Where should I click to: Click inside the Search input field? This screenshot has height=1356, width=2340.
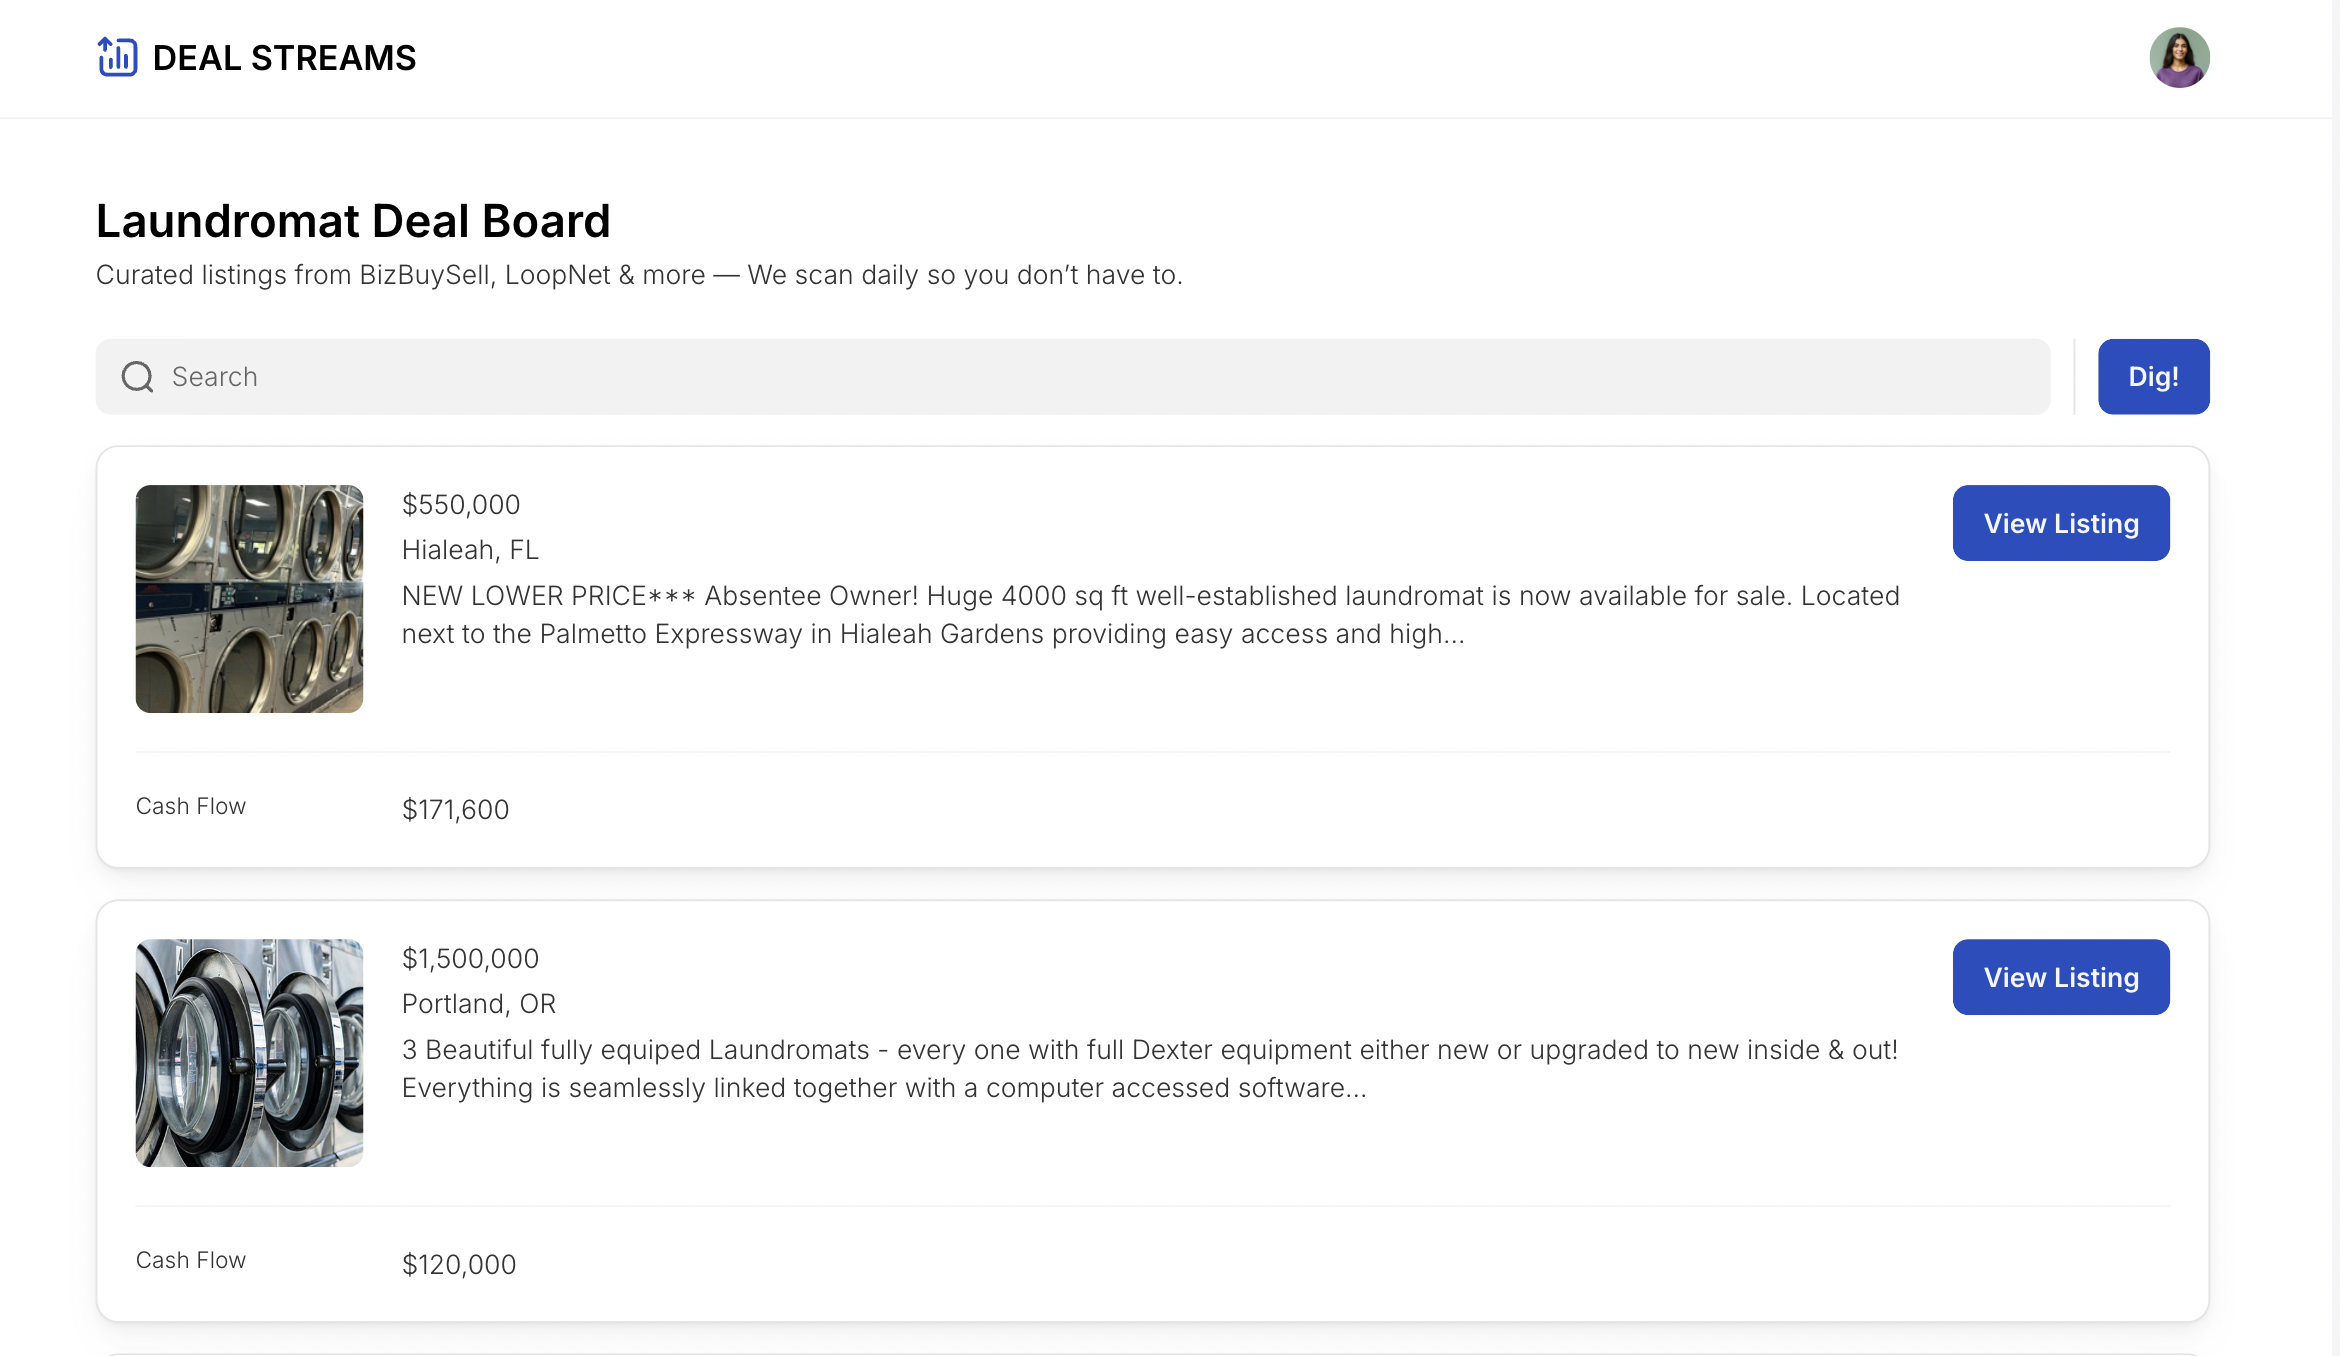[1073, 377]
